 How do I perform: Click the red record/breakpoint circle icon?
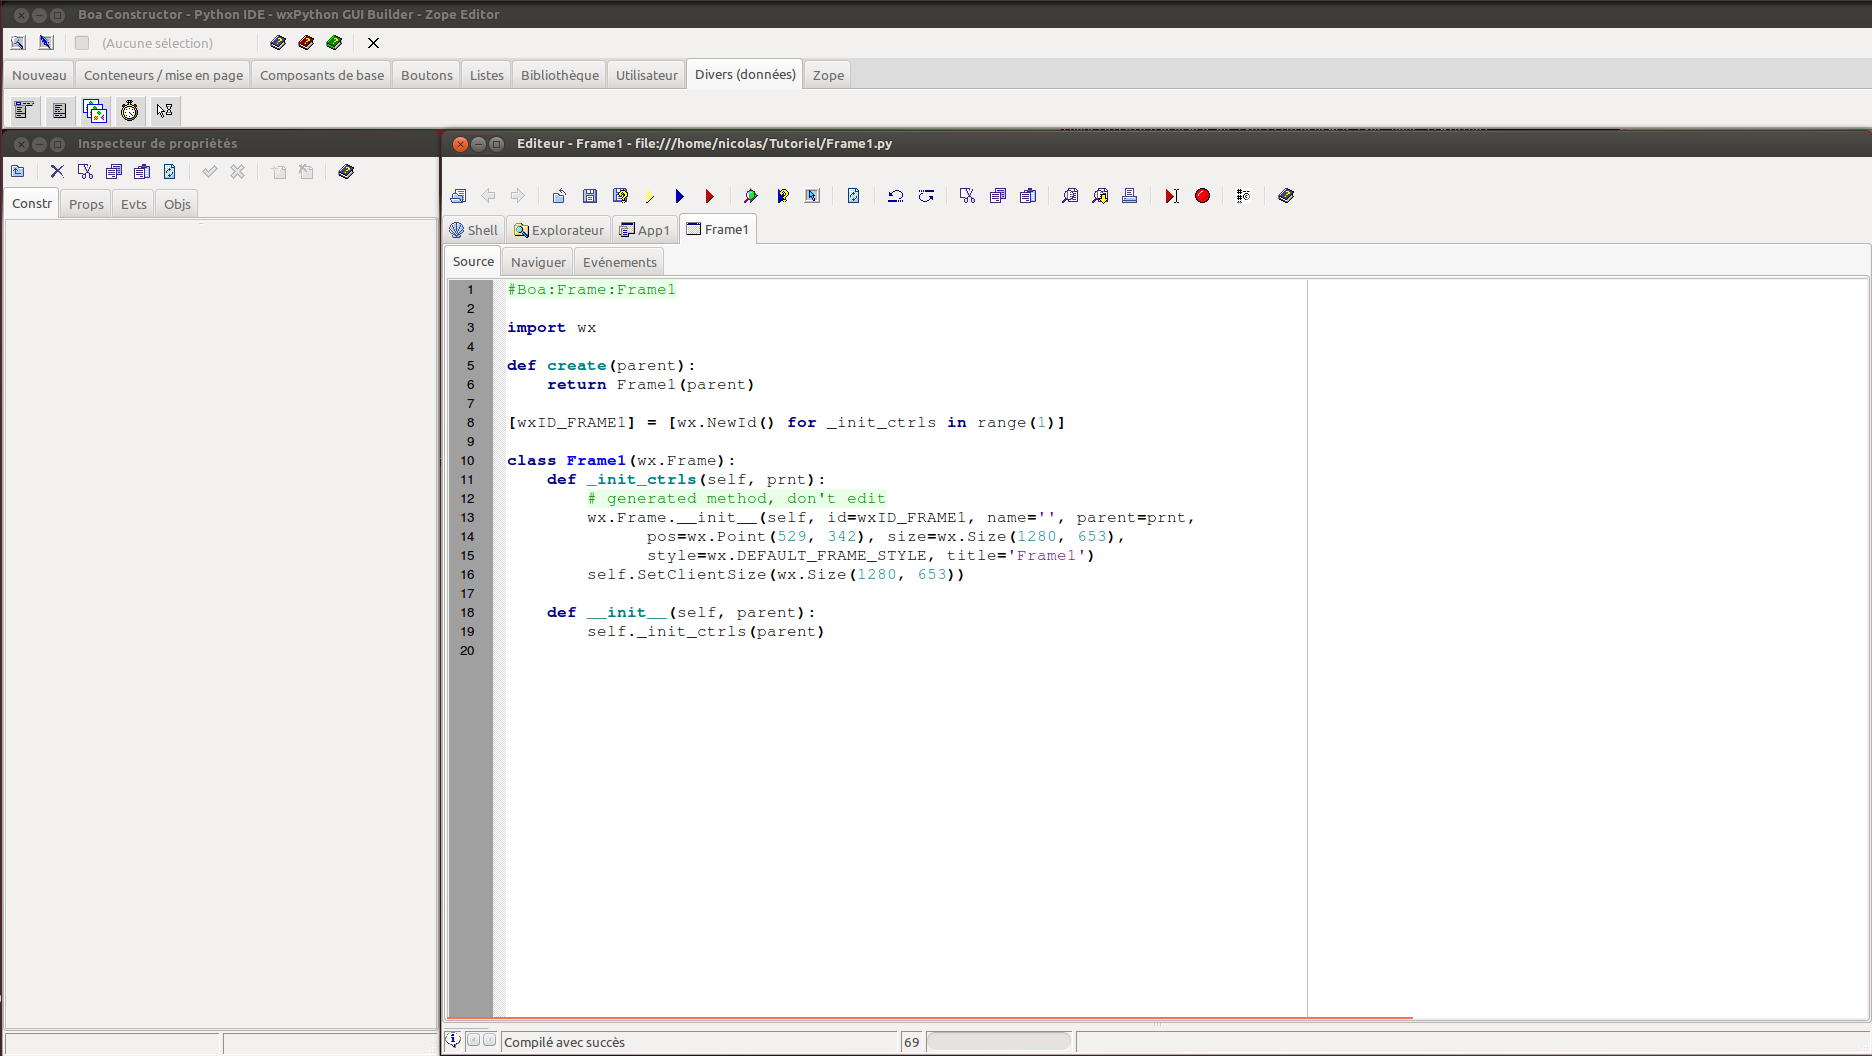1202,196
